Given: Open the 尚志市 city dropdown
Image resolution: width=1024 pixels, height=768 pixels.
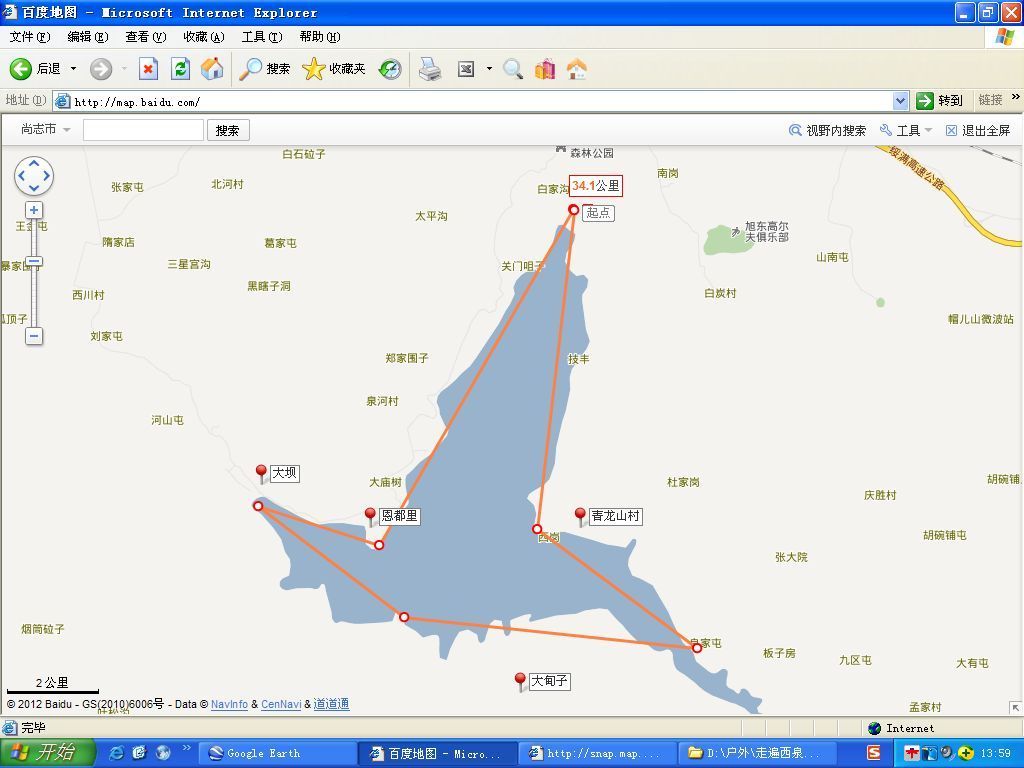Looking at the screenshot, I should click(45, 129).
